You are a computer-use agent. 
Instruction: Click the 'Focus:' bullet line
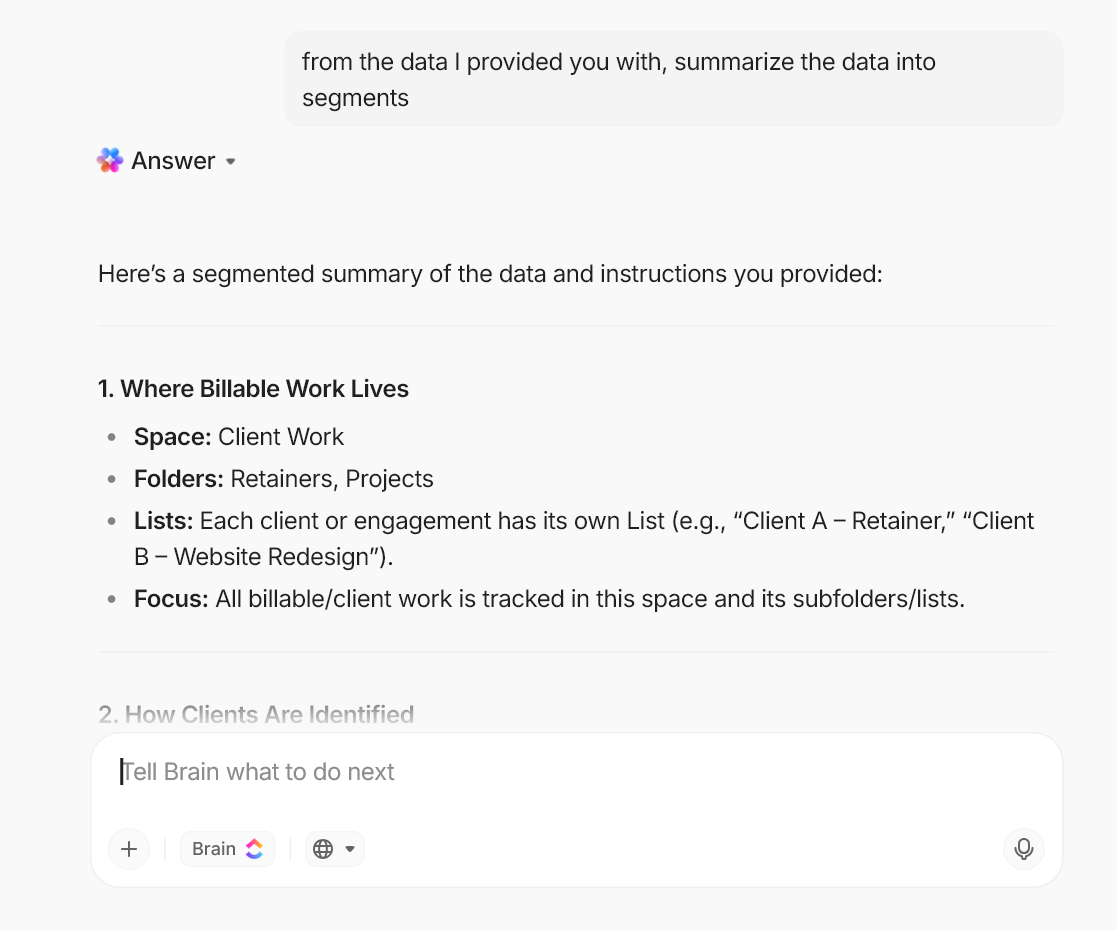549,599
